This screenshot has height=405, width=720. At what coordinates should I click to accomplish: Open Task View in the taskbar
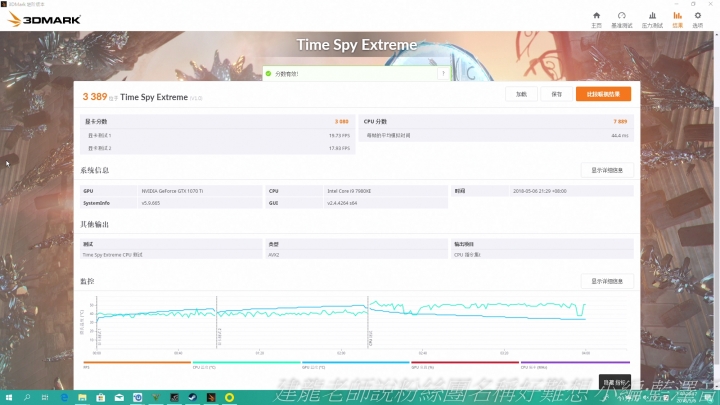45,397
